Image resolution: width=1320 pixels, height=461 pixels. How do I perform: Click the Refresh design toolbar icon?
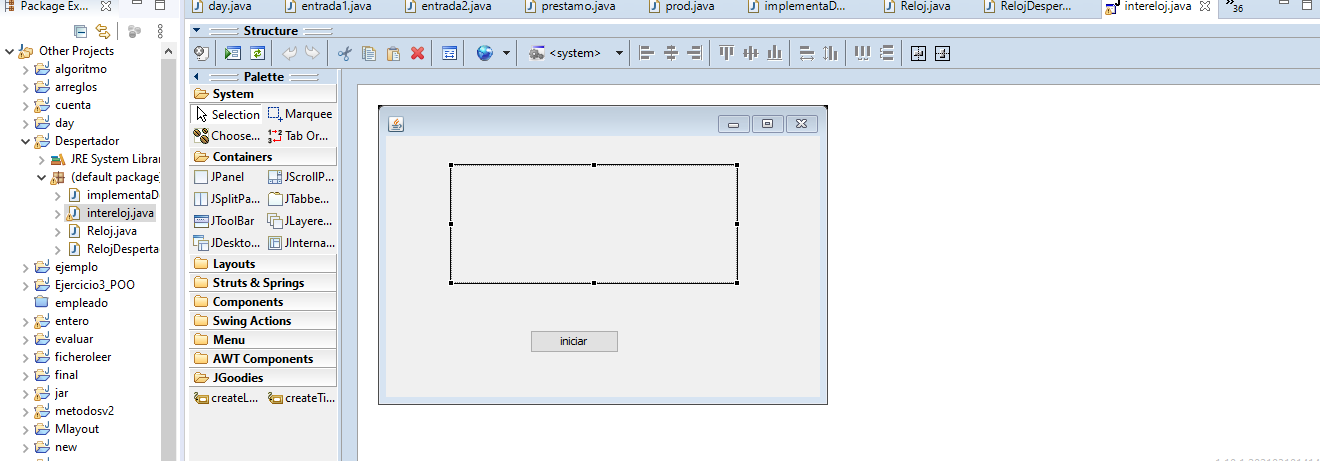(x=257, y=53)
